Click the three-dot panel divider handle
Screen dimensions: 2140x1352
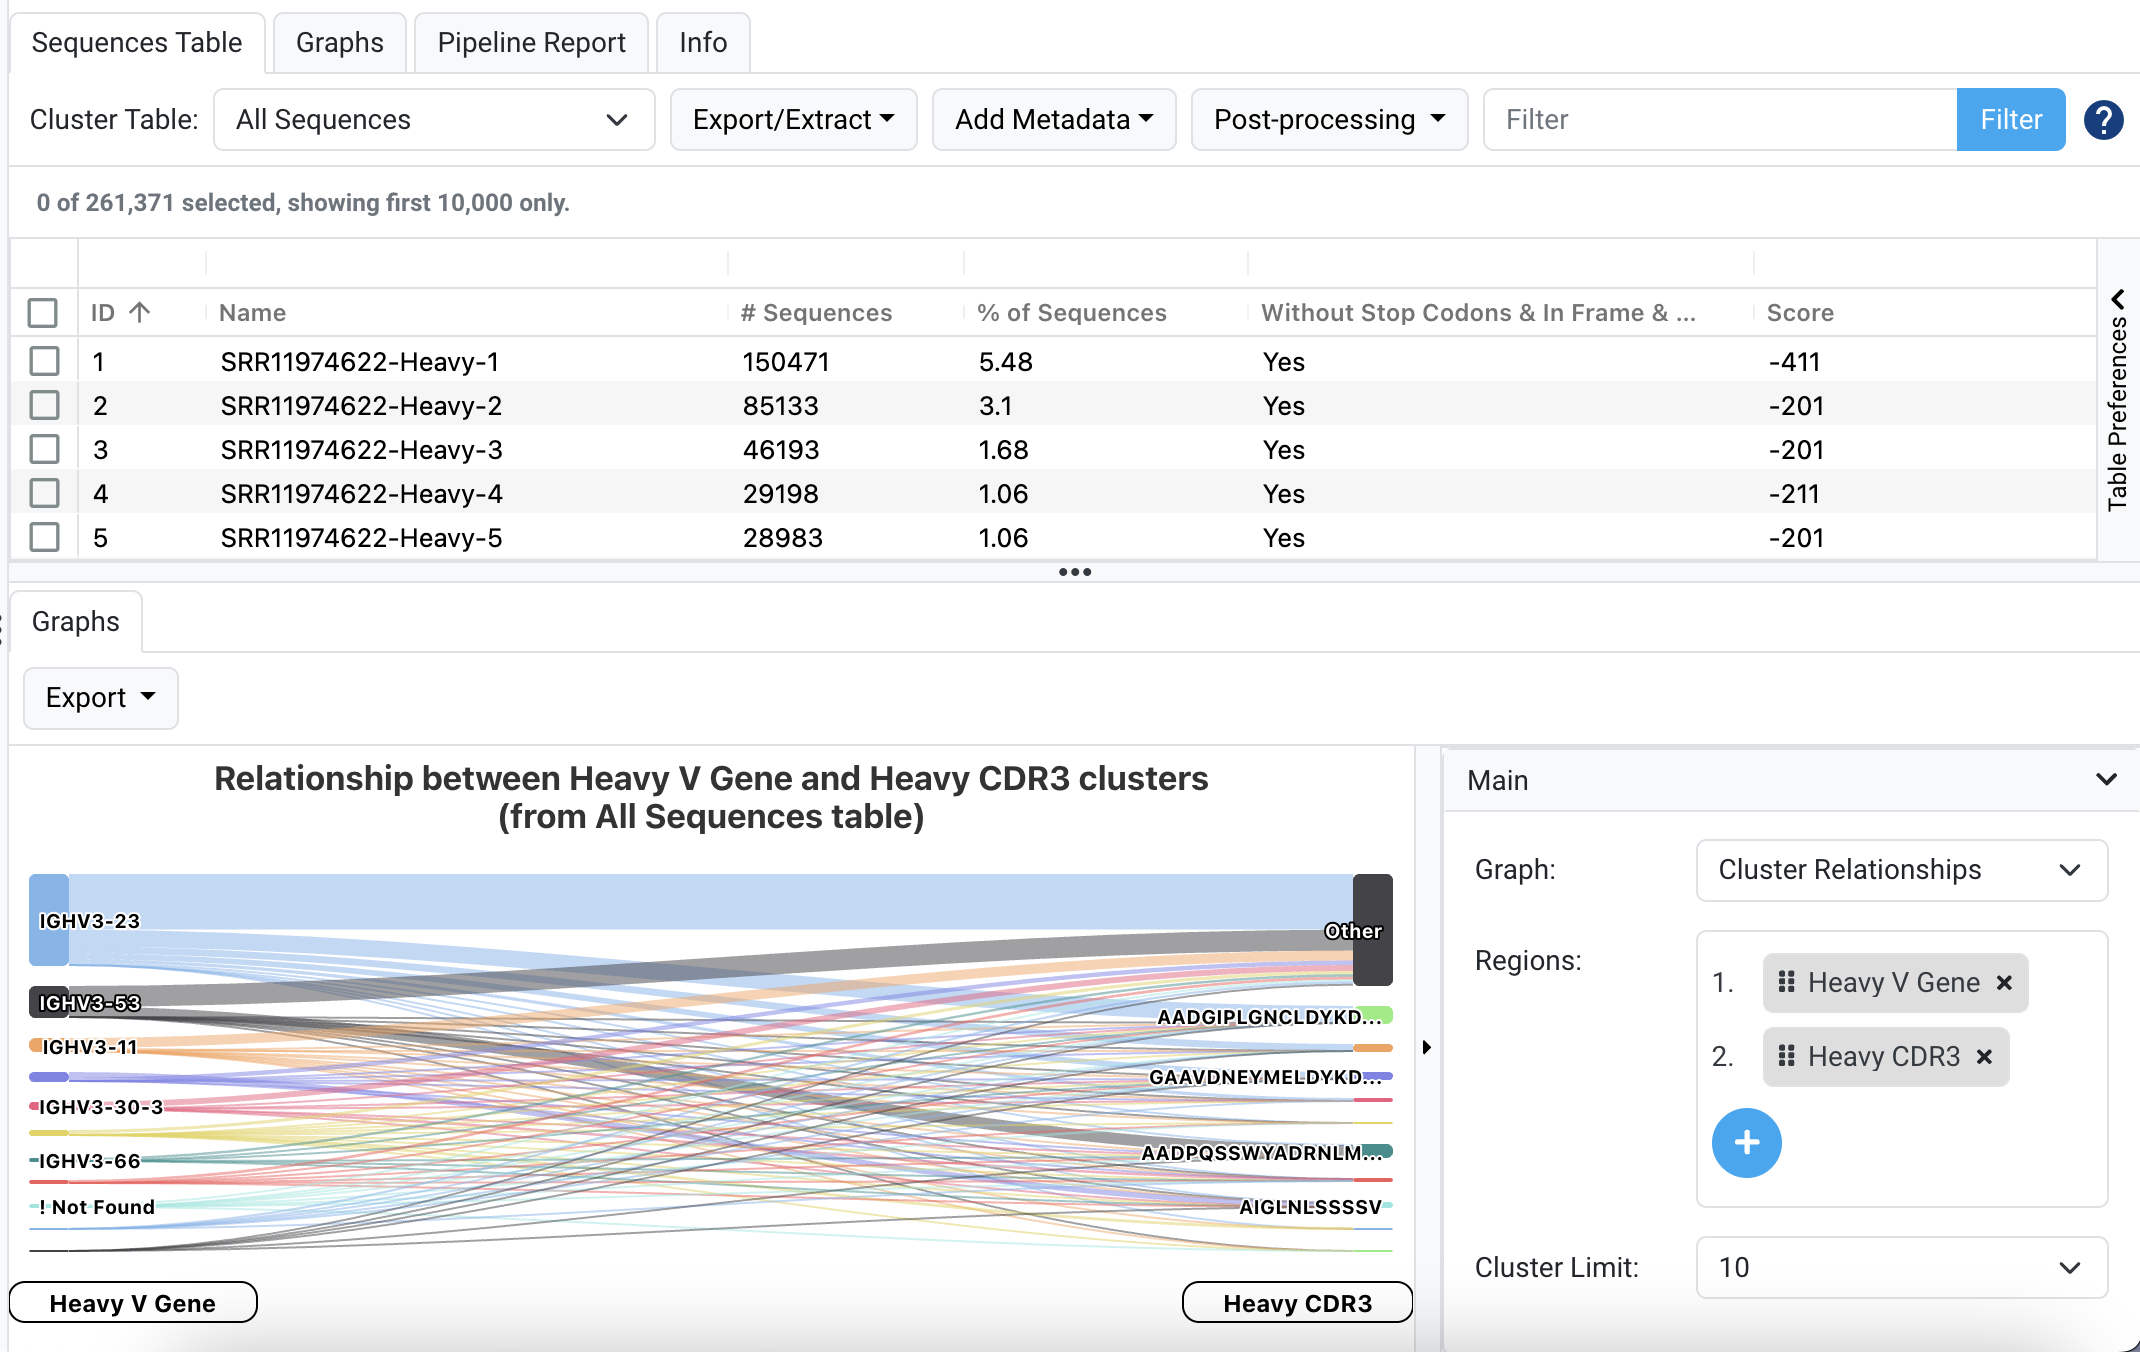[x=1074, y=572]
